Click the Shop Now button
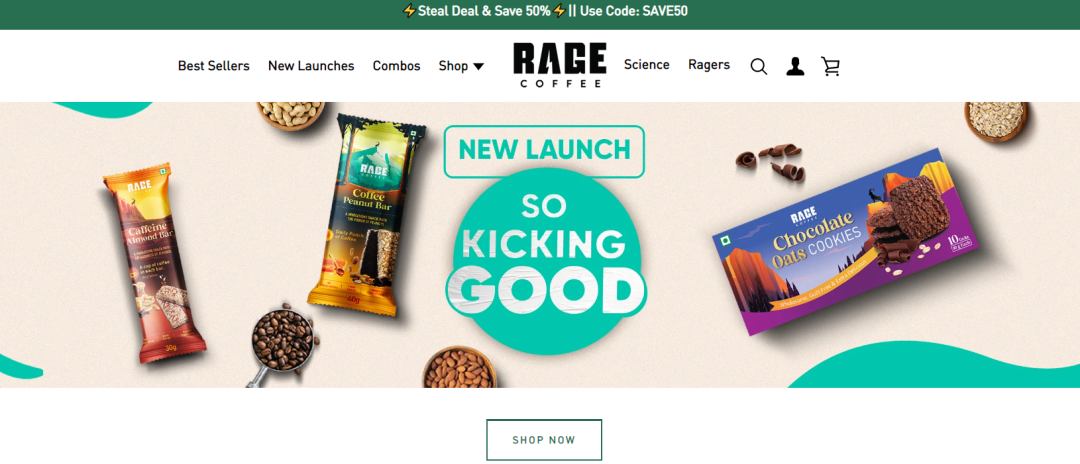1080x464 pixels. click(544, 440)
